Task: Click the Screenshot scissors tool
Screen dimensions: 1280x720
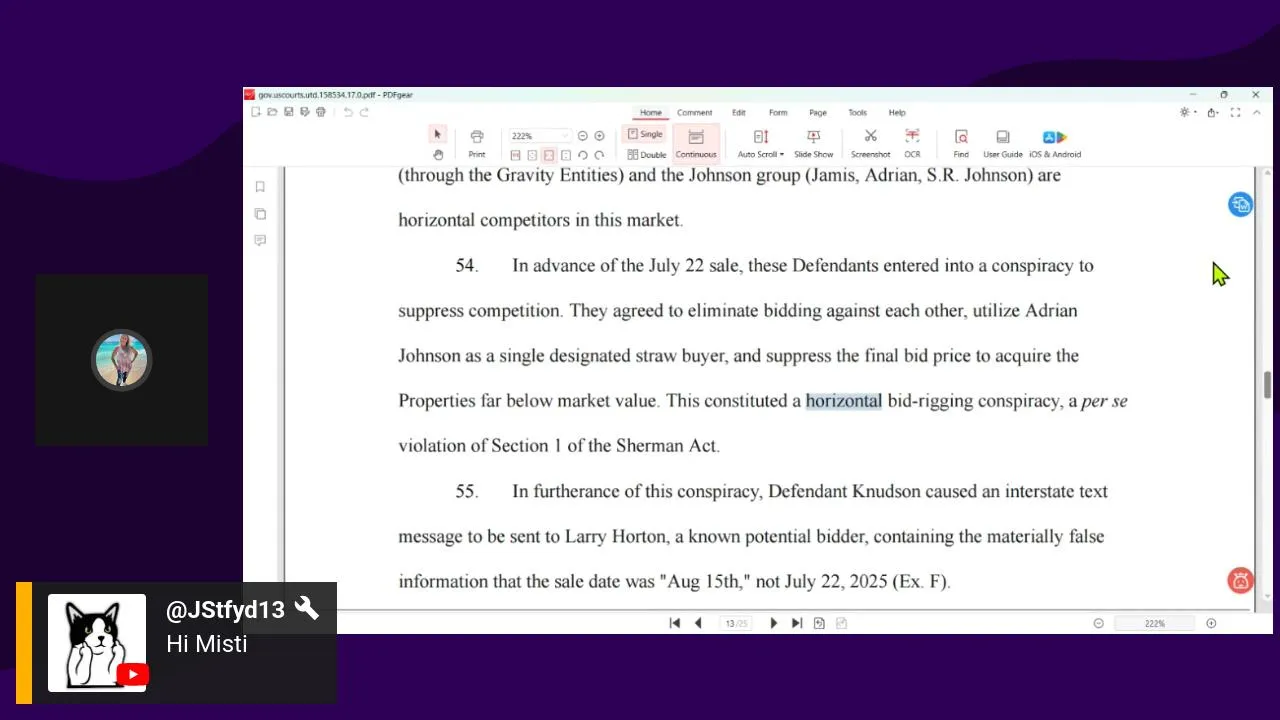Action: (x=870, y=142)
